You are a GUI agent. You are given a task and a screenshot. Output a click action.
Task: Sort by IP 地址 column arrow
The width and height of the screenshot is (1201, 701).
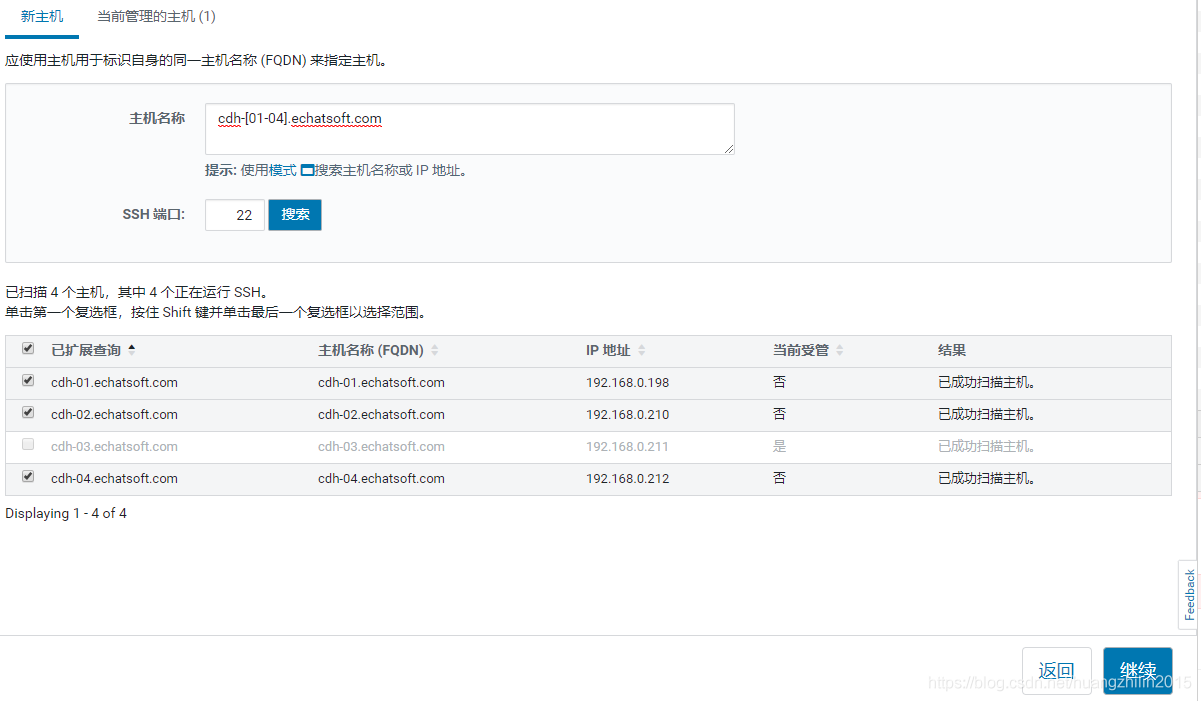click(x=642, y=350)
